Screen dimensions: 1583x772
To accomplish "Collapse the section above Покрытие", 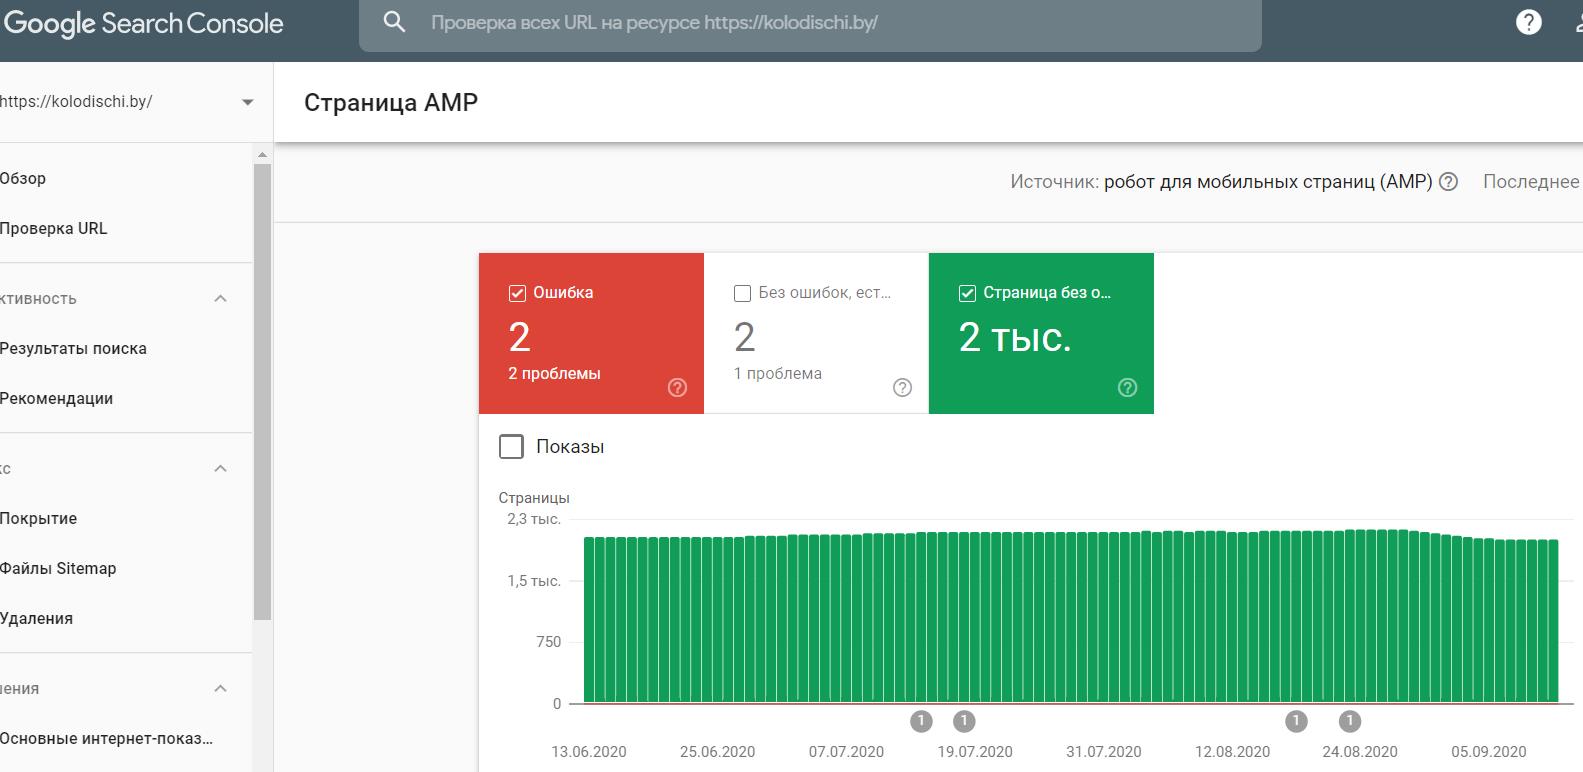I will (x=221, y=469).
